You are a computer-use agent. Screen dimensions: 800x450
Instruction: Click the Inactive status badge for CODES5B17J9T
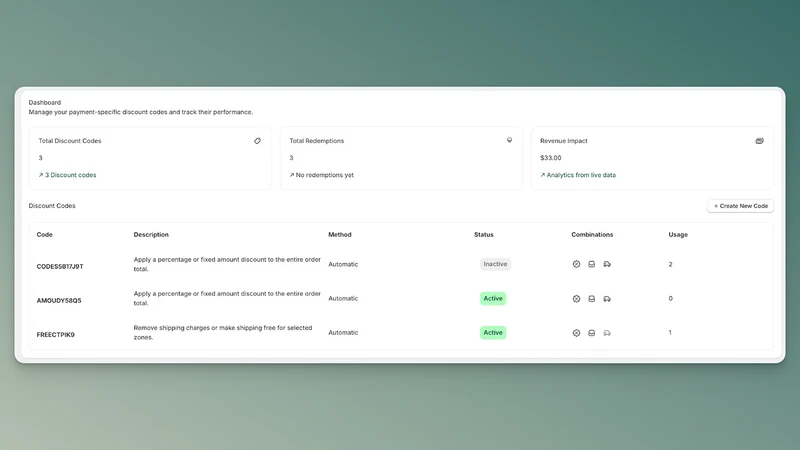[x=495, y=264]
